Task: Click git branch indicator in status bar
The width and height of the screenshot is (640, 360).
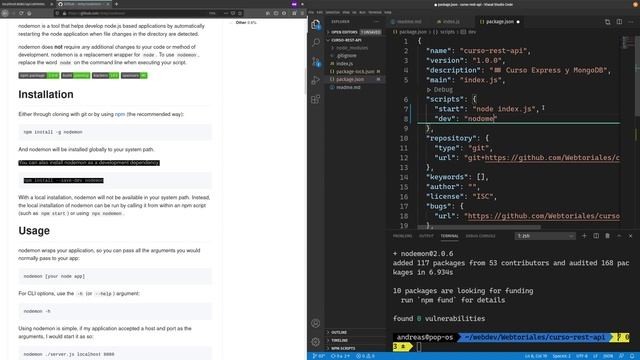Action: point(318,356)
